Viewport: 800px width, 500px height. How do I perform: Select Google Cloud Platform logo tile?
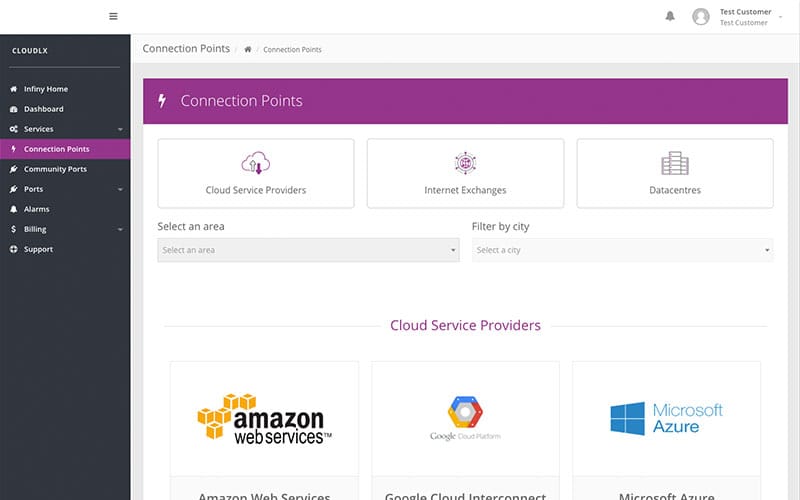[465, 418]
